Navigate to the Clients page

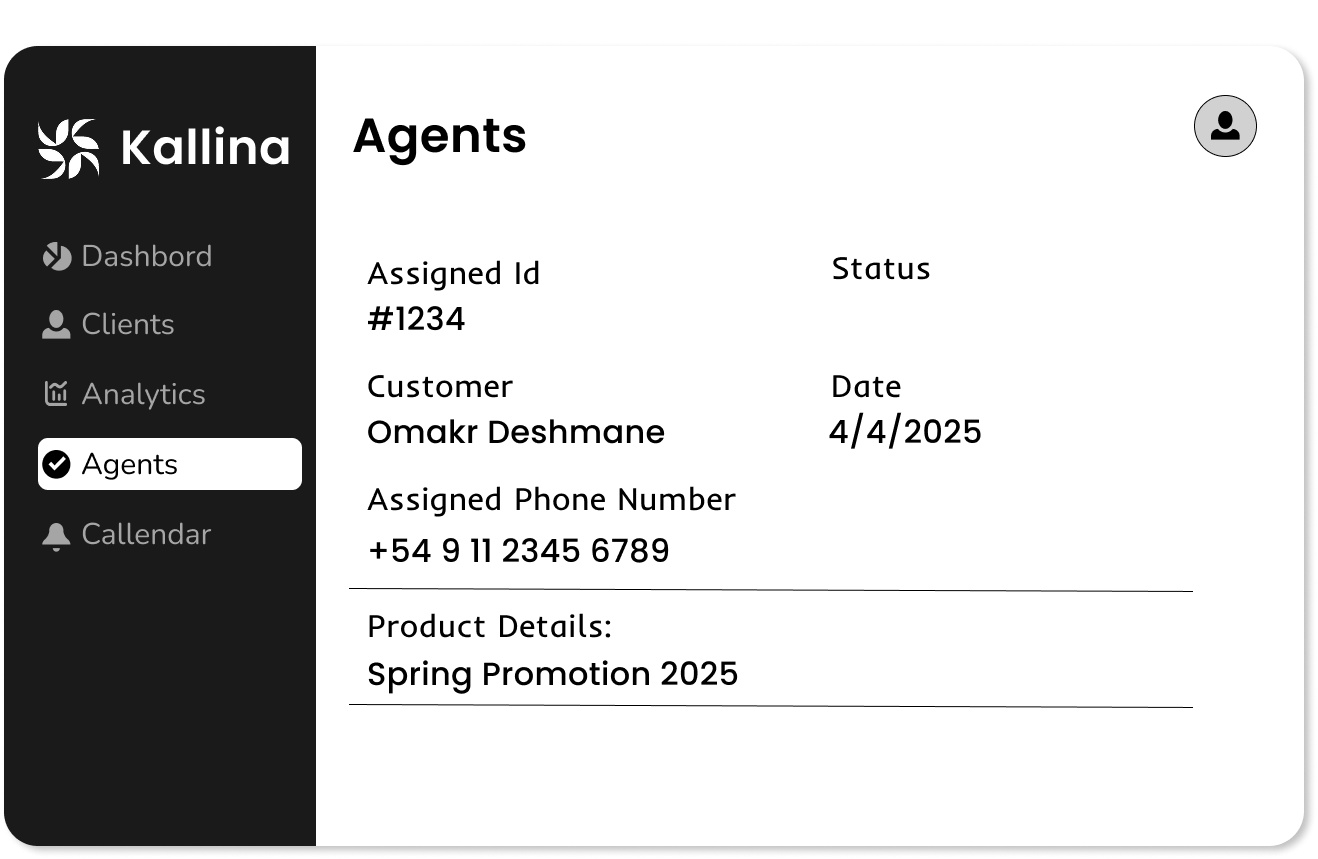point(128,324)
